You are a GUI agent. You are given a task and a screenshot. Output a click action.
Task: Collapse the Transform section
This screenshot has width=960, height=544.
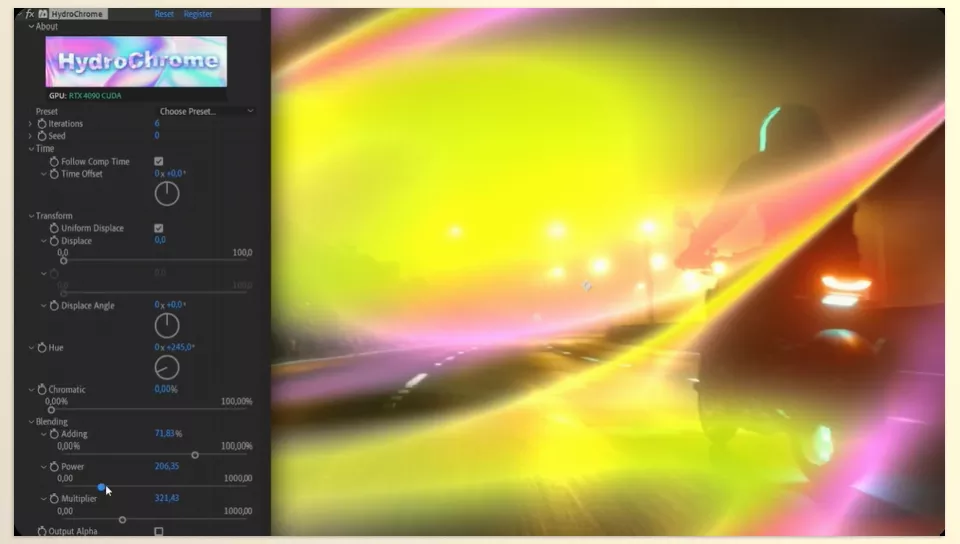tap(31, 216)
